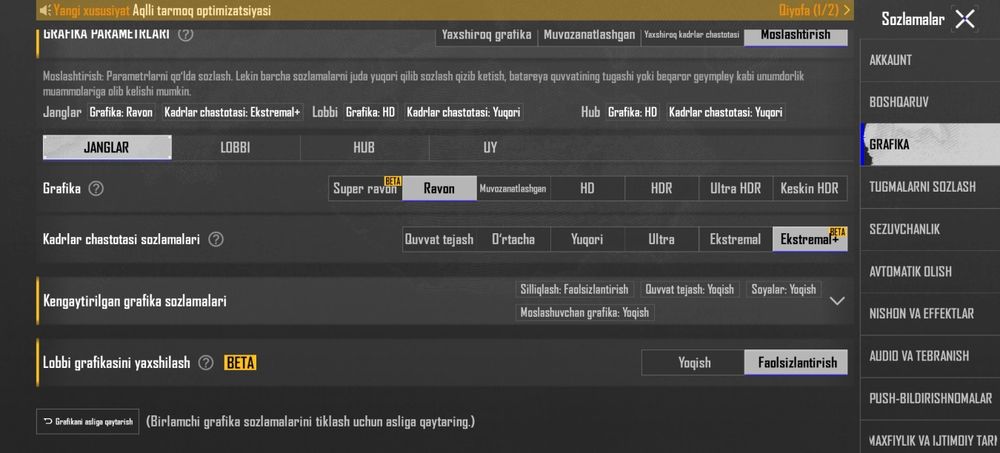Screen dimensions: 1000x453
Task: Click BETA badge beside Lobbi grafikasini yaxshilash
Action: (240, 362)
